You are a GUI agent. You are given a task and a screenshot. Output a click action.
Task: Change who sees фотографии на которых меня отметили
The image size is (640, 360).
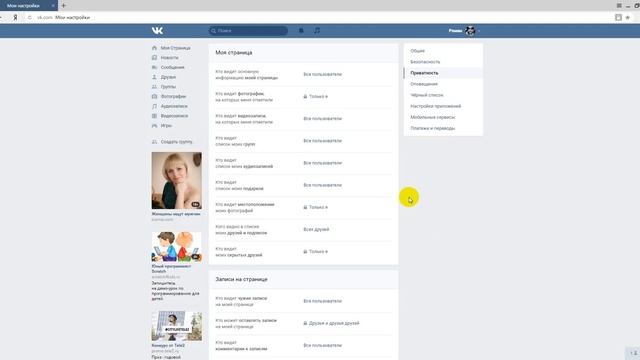(316, 96)
